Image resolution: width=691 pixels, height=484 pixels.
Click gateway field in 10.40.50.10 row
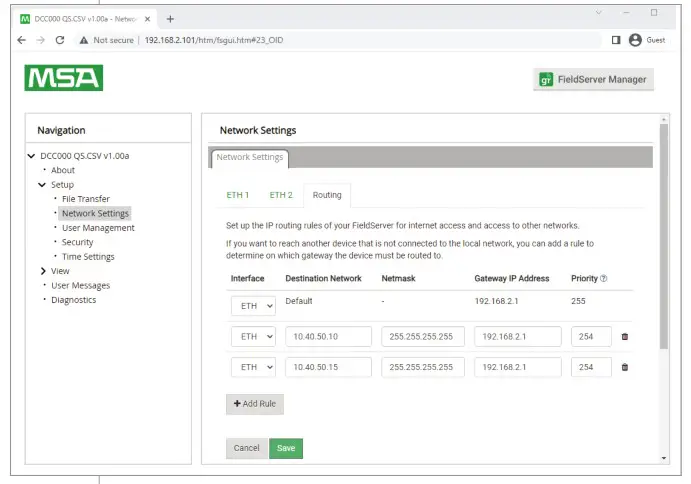click(518, 337)
